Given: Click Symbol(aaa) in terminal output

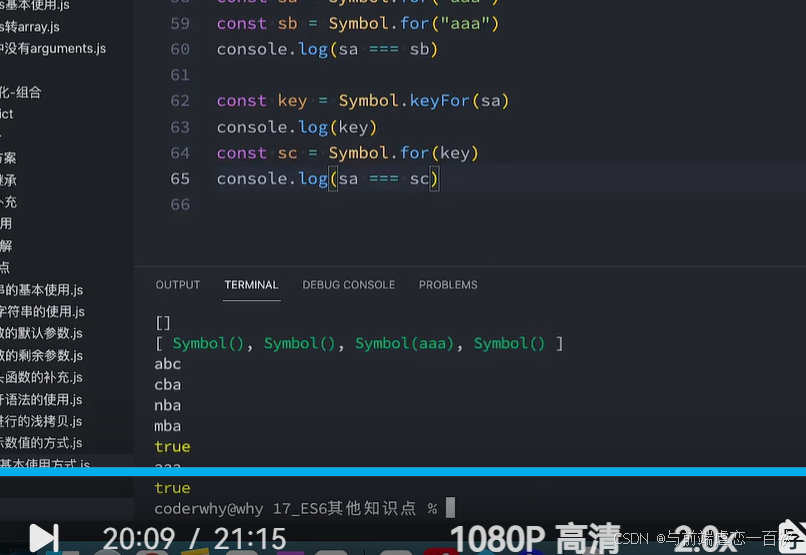Looking at the screenshot, I should [x=405, y=343].
